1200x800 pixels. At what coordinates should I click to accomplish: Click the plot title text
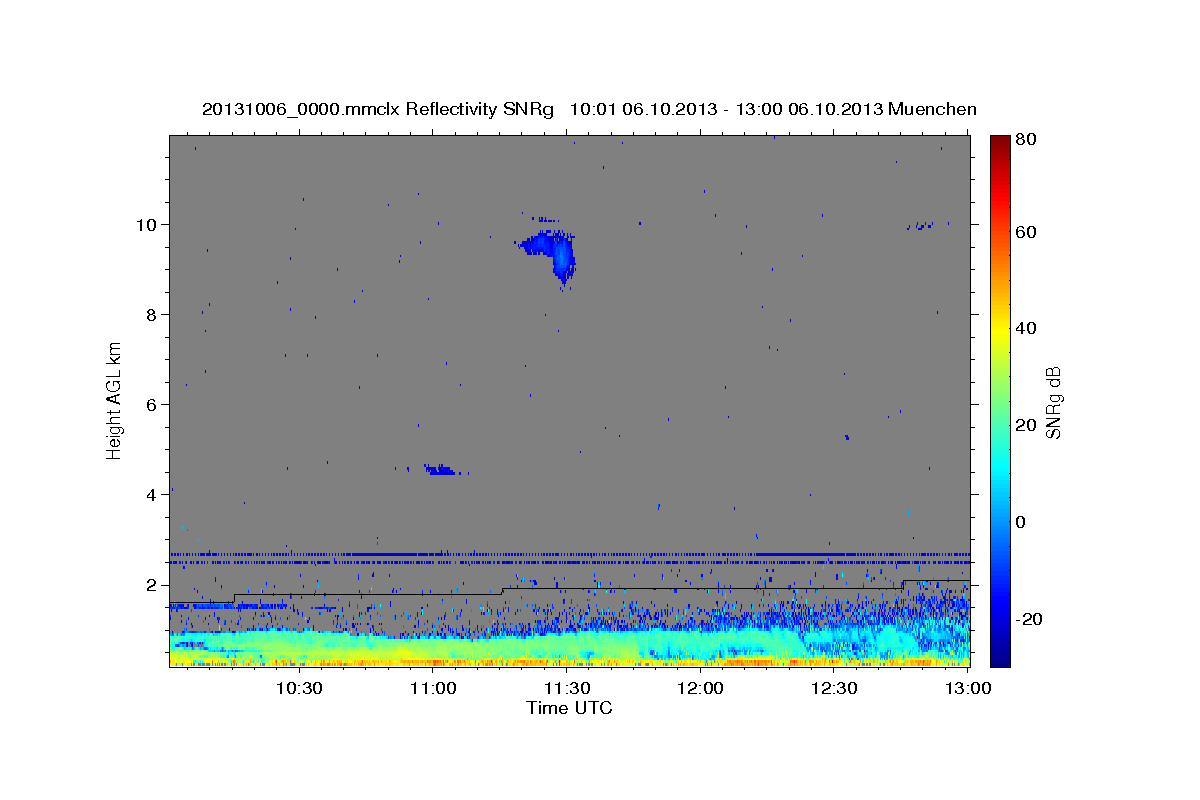click(x=589, y=109)
